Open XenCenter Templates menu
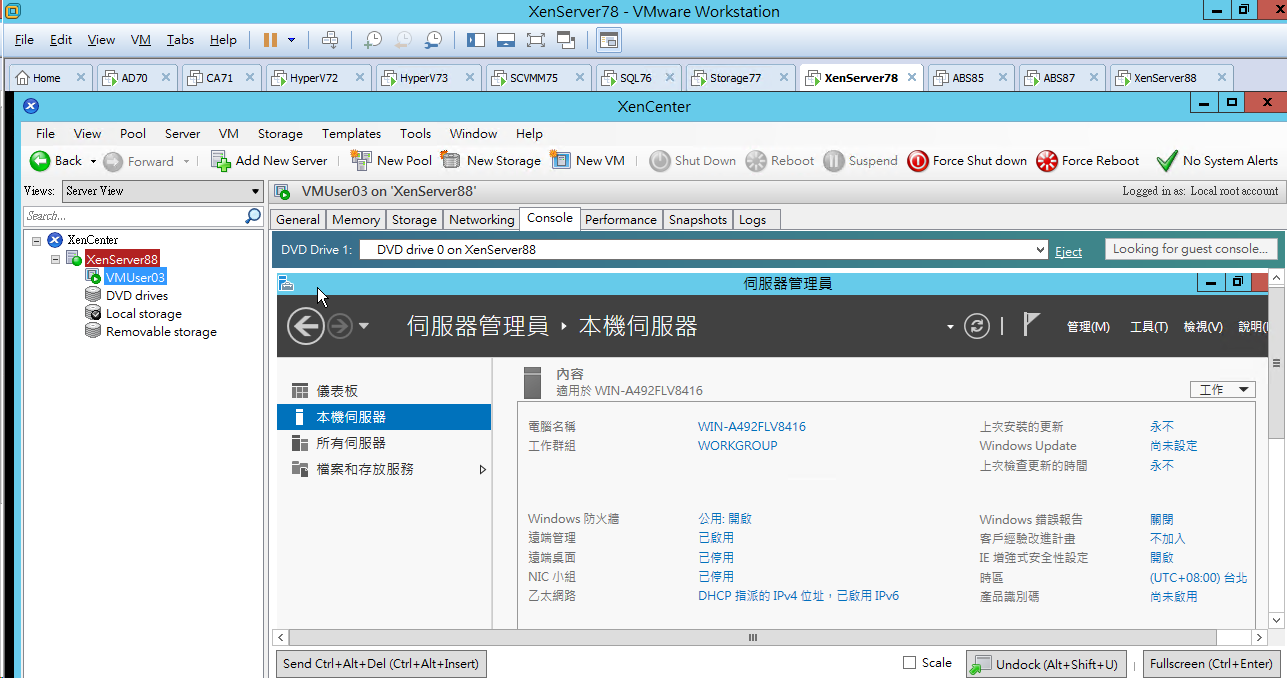 point(351,133)
